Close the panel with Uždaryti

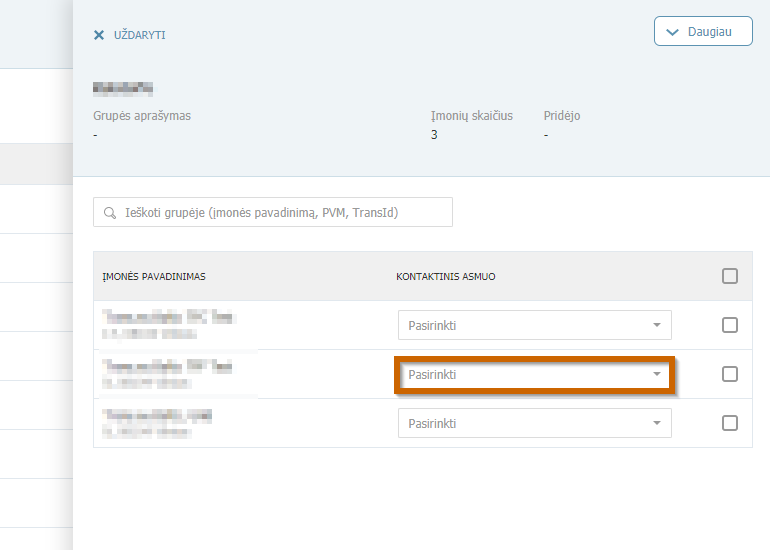pos(129,35)
